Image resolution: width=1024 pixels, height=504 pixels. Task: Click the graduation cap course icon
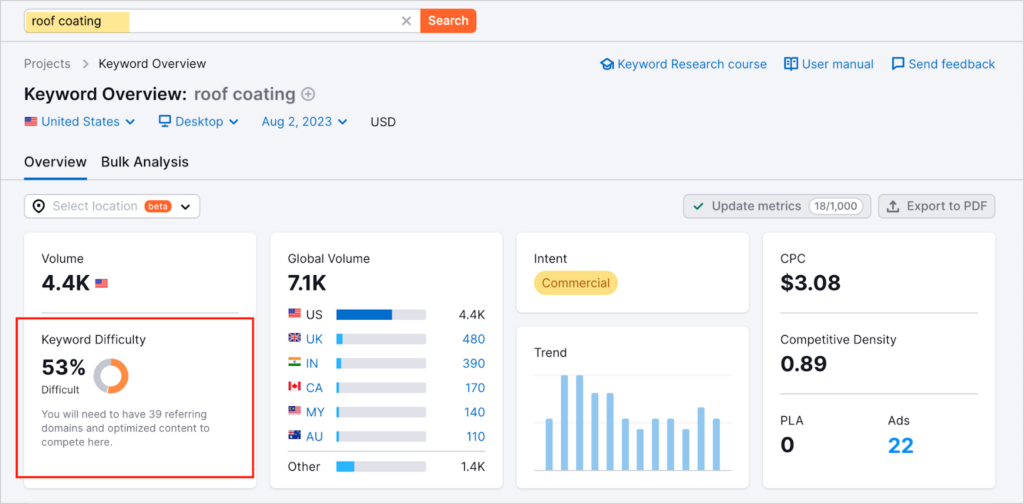[607, 64]
